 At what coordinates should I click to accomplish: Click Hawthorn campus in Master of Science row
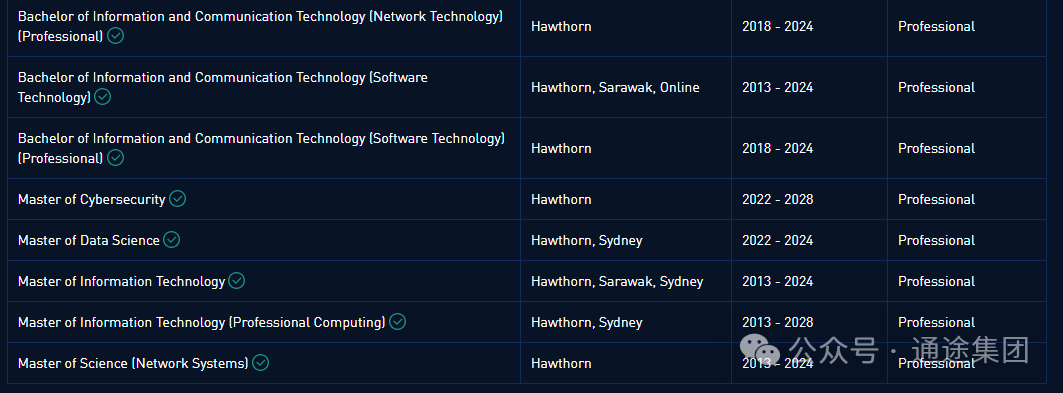561,363
